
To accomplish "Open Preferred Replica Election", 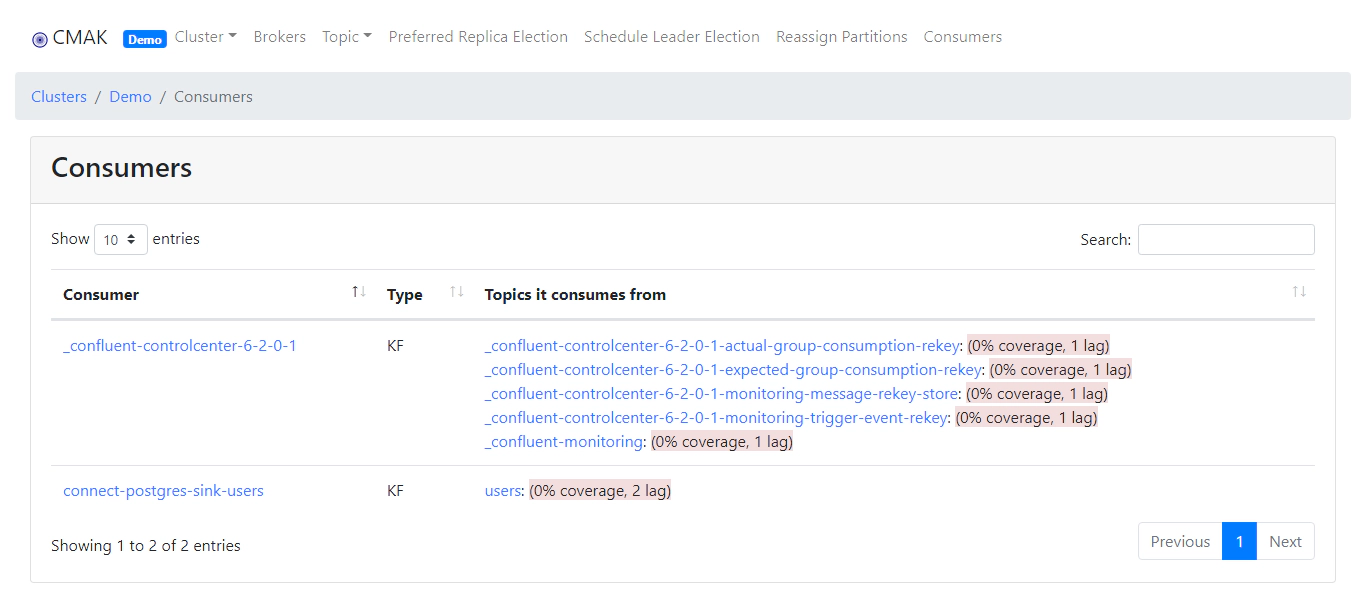I will [478, 37].
